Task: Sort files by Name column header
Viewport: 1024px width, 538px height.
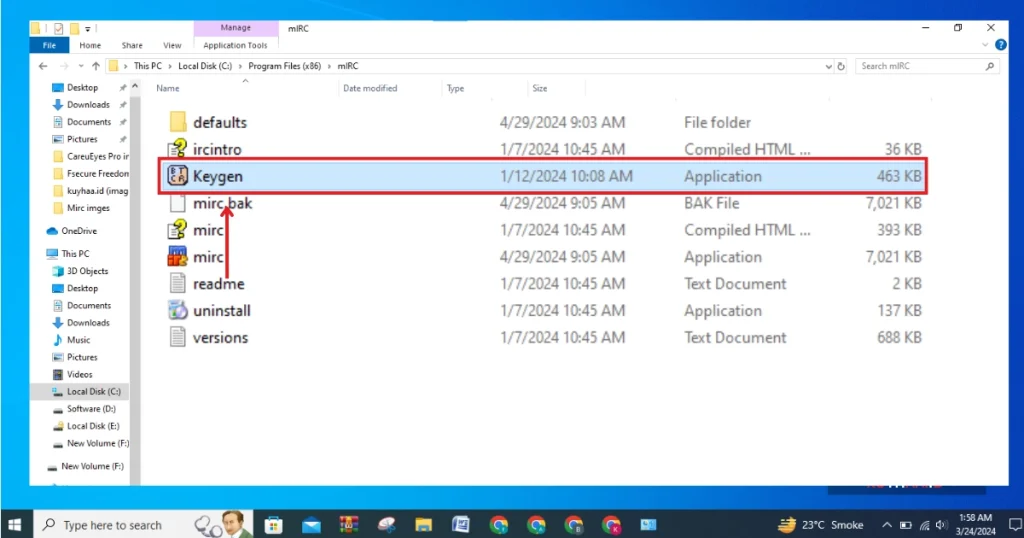Action: [168, 88]
